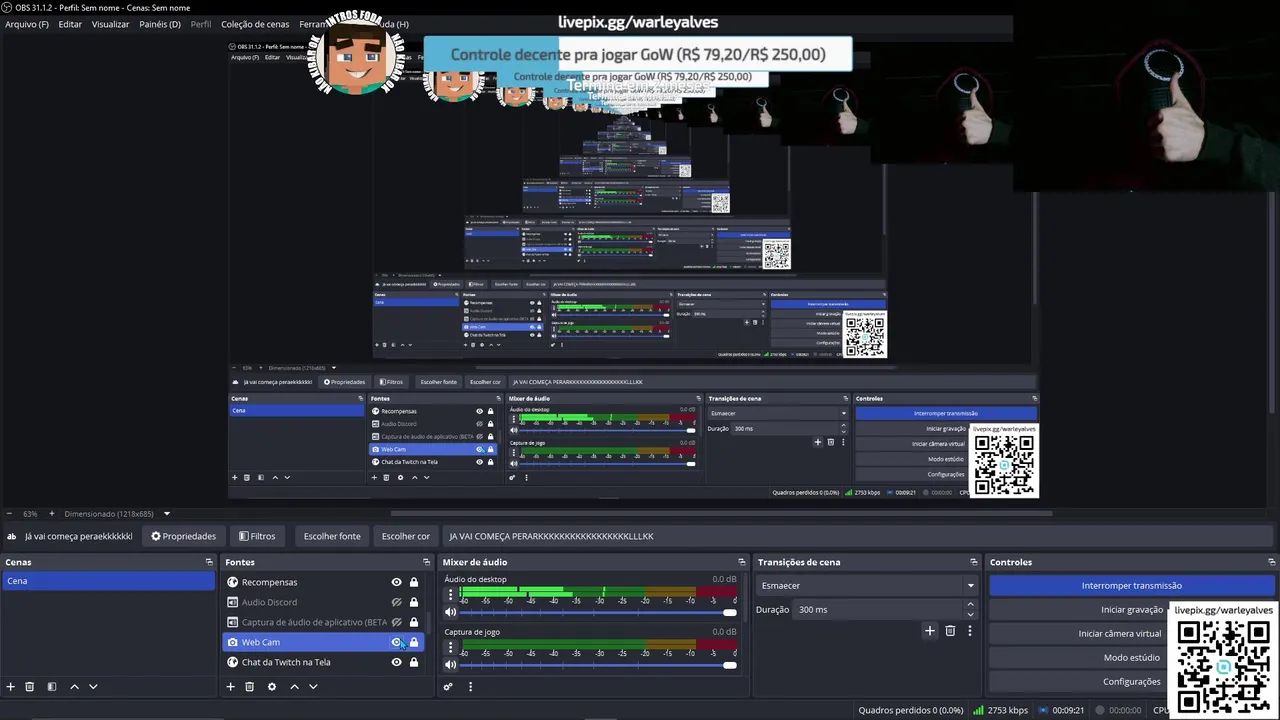Pop out the Mixer de áudio dock
Viewport: 1280px width, 720px height.
741,562
